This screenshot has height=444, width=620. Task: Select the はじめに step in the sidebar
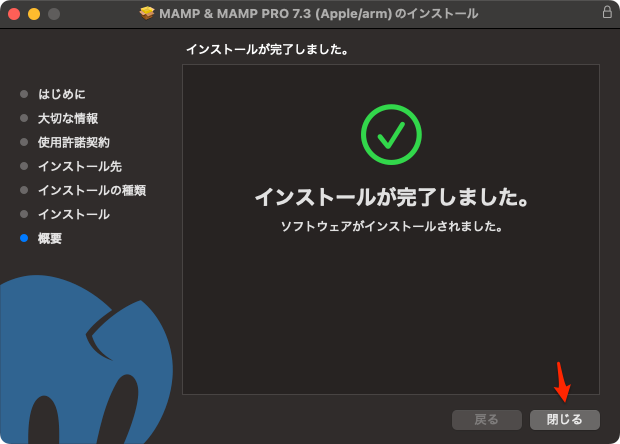coord(61,94)
